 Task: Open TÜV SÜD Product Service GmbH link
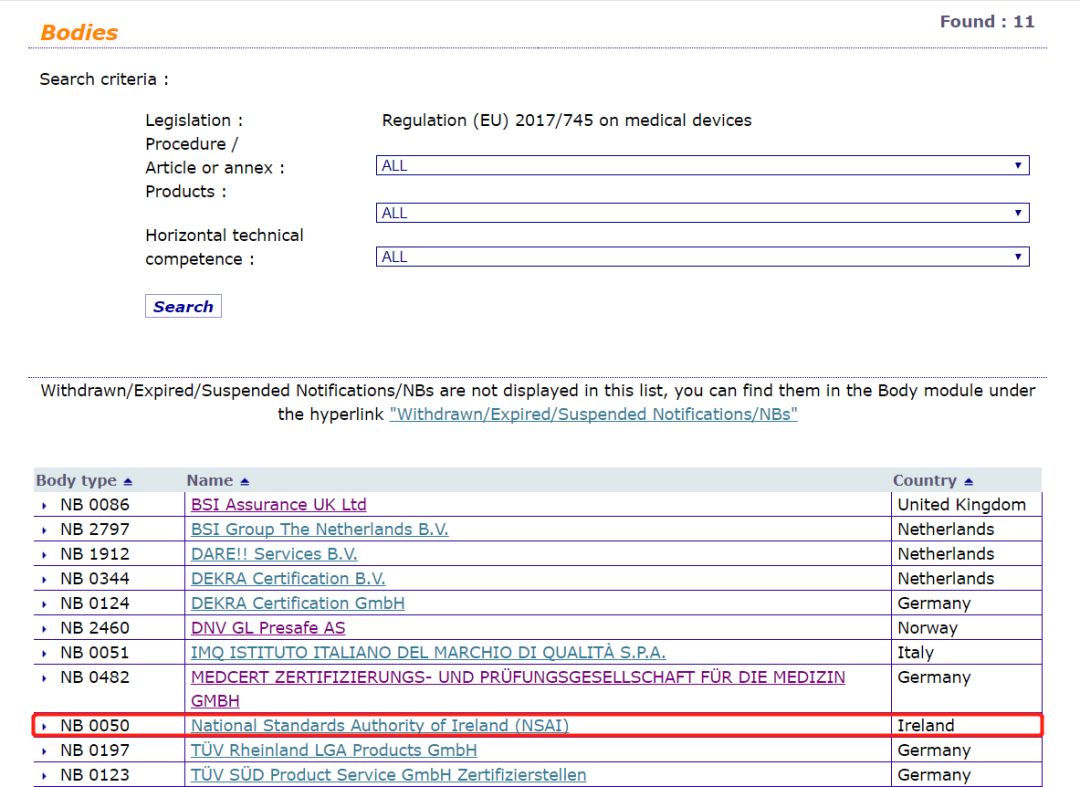[388, 775]
